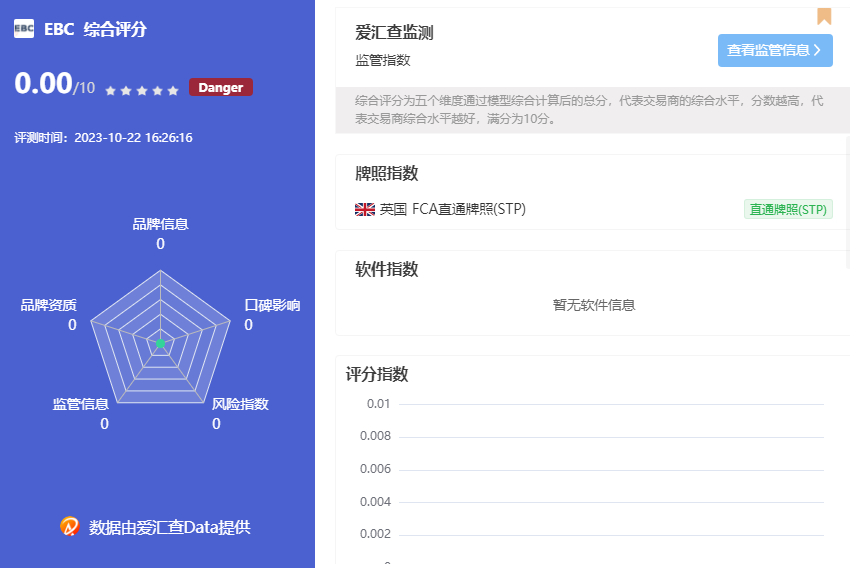Click the 评分指数 chart heading
The image size is (850, 568).
pyautogui.click(x=377, y=374)
